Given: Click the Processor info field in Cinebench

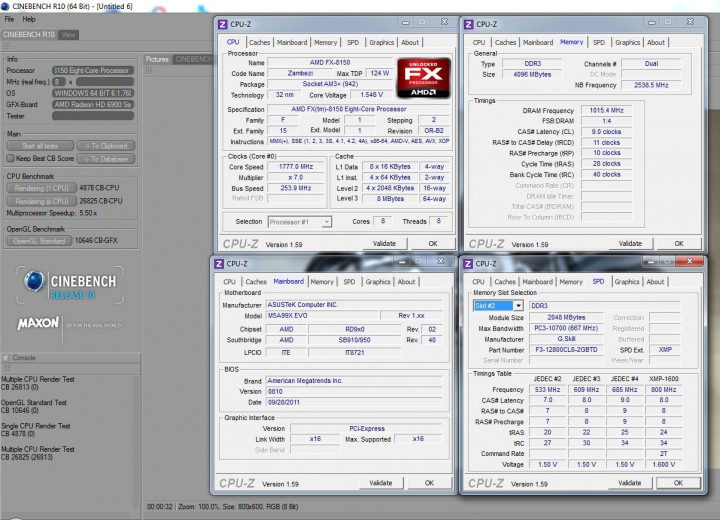Looking at the screenshot, I should [93, 70].
